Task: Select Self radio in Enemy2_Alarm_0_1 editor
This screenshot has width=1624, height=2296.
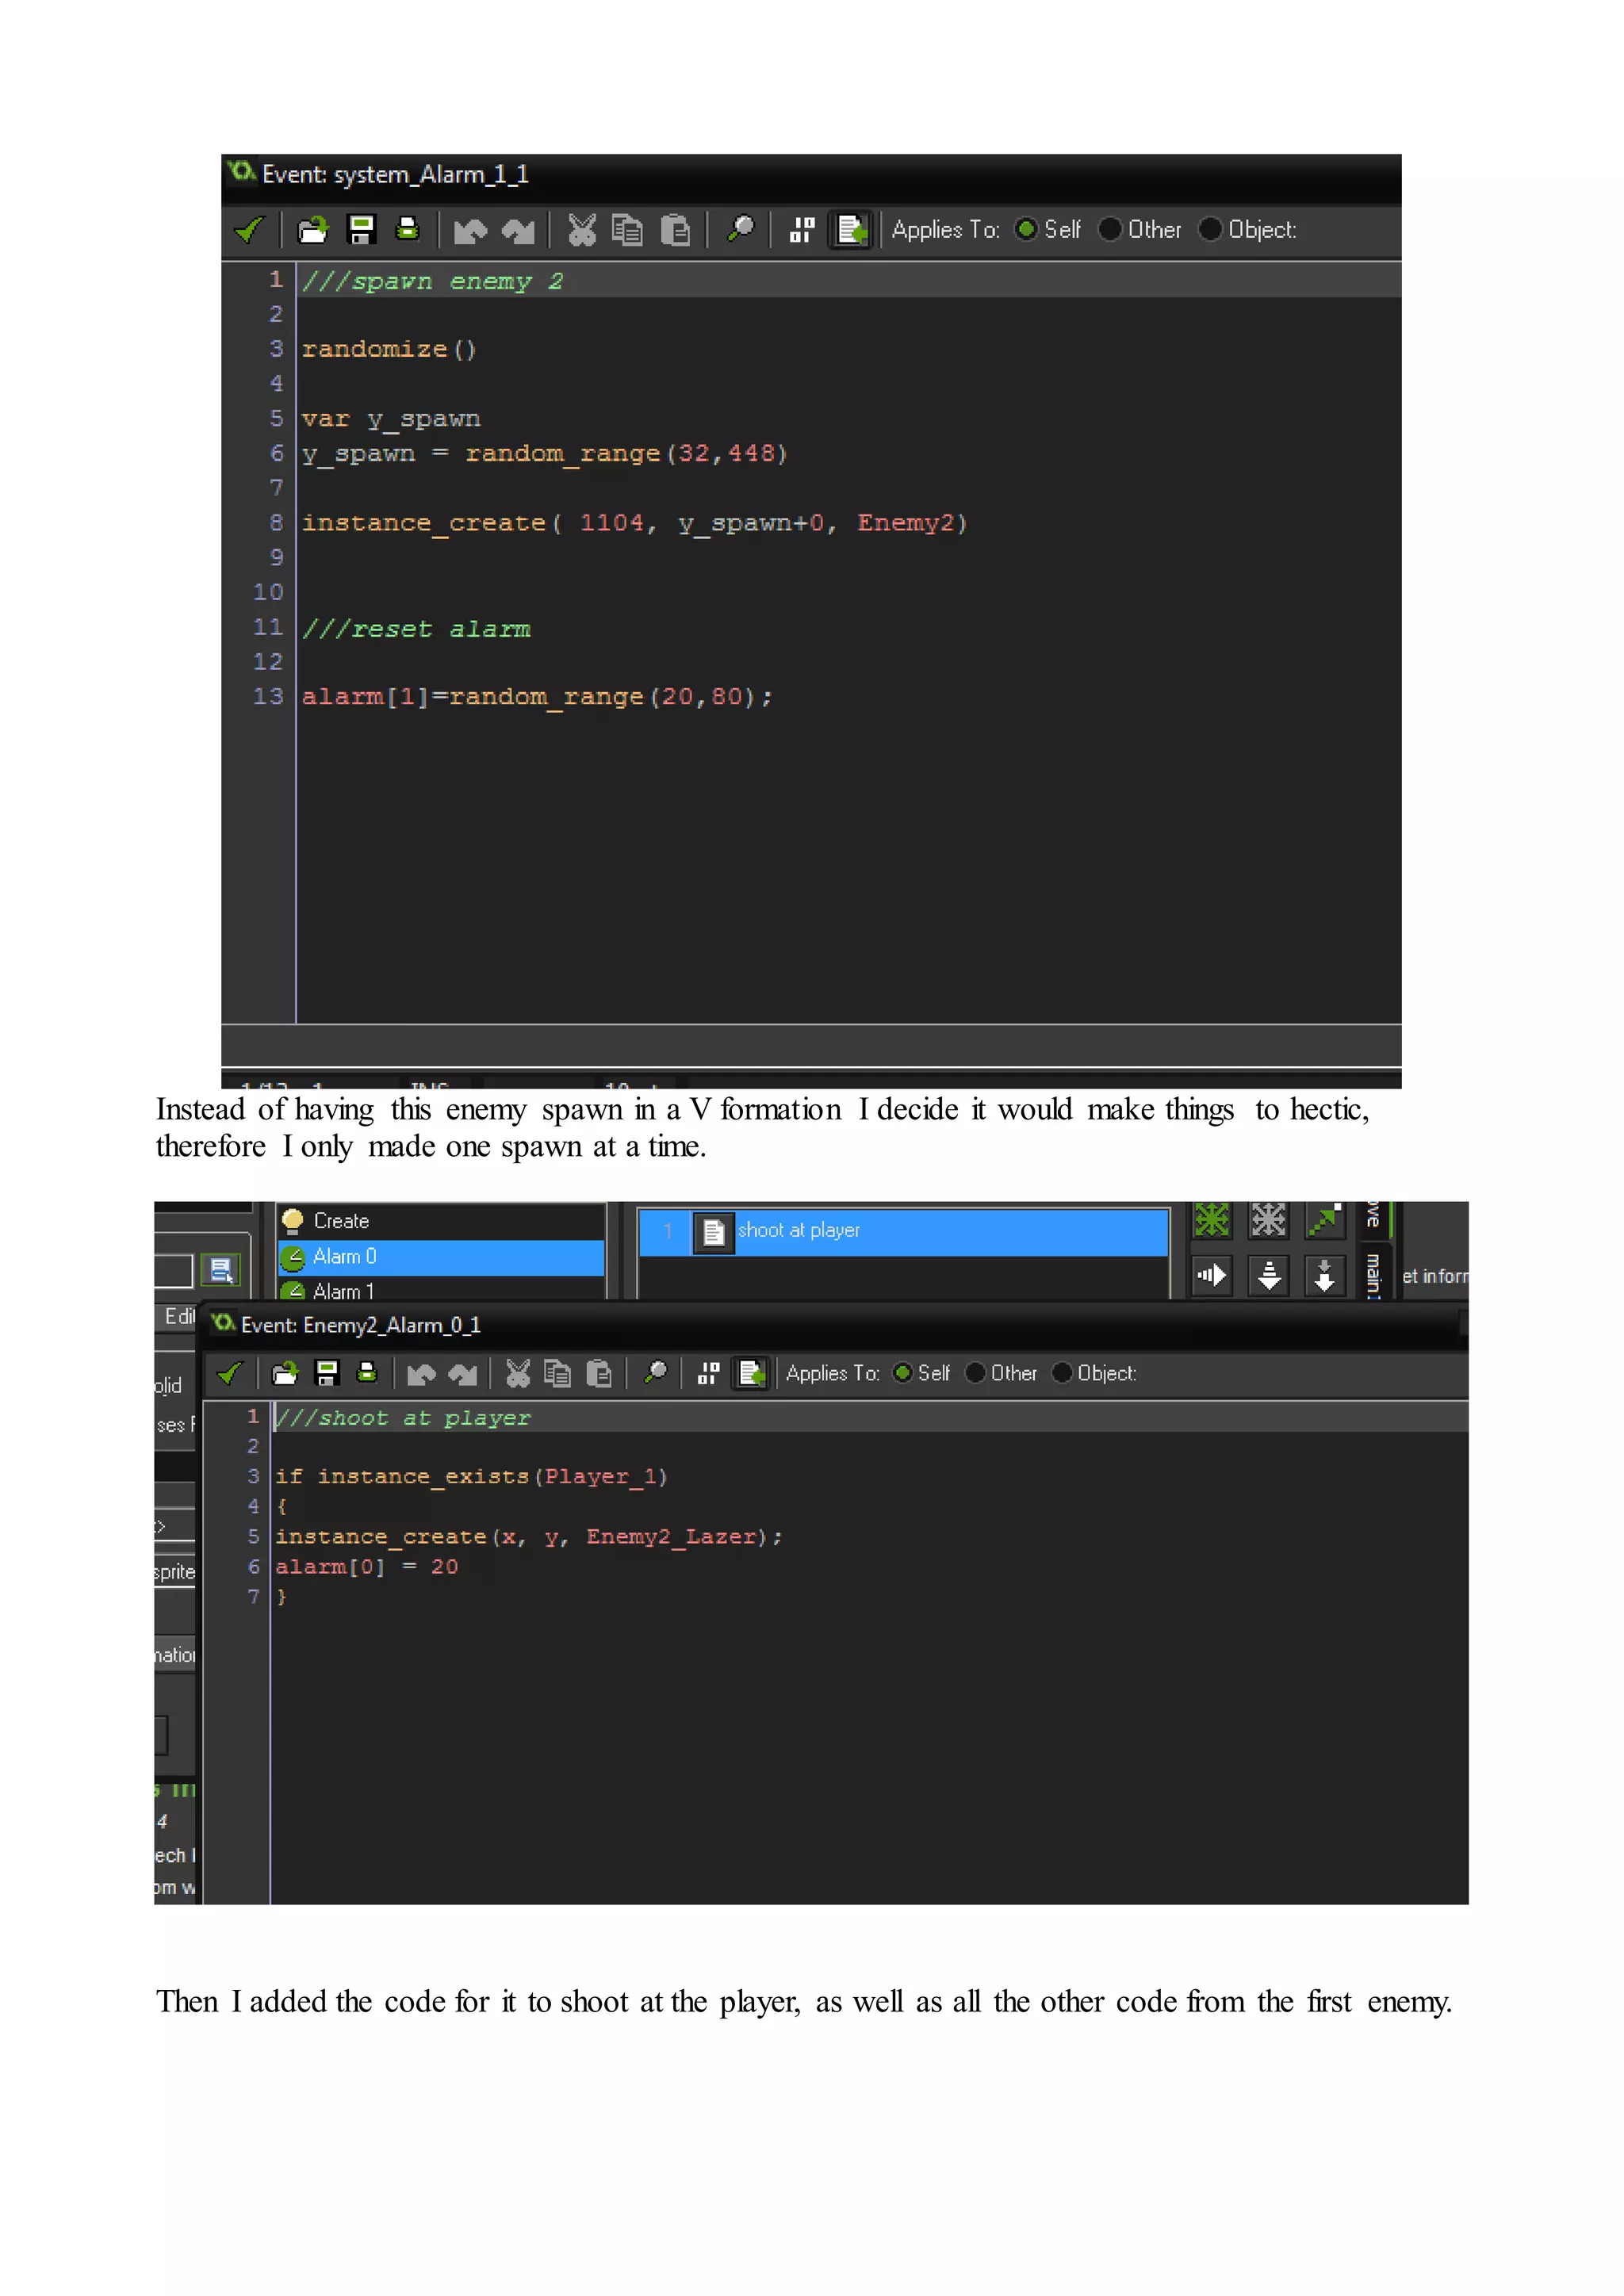Action: 902,1373
